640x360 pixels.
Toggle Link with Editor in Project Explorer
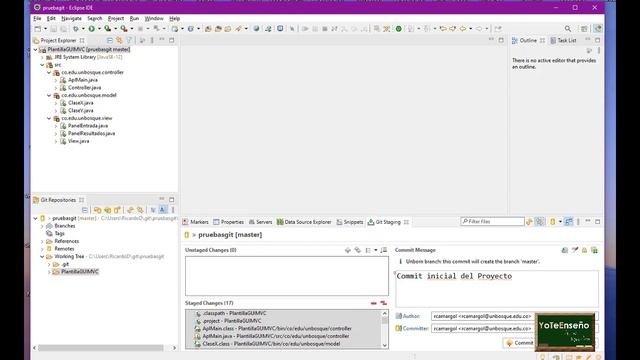point(119,40)
